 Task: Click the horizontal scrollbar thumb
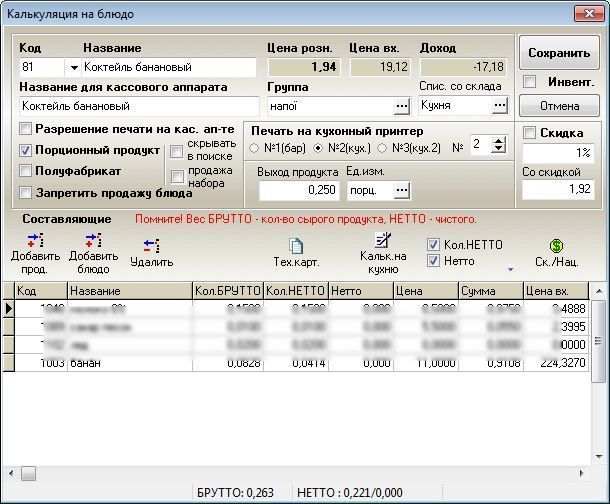(28, 473)
